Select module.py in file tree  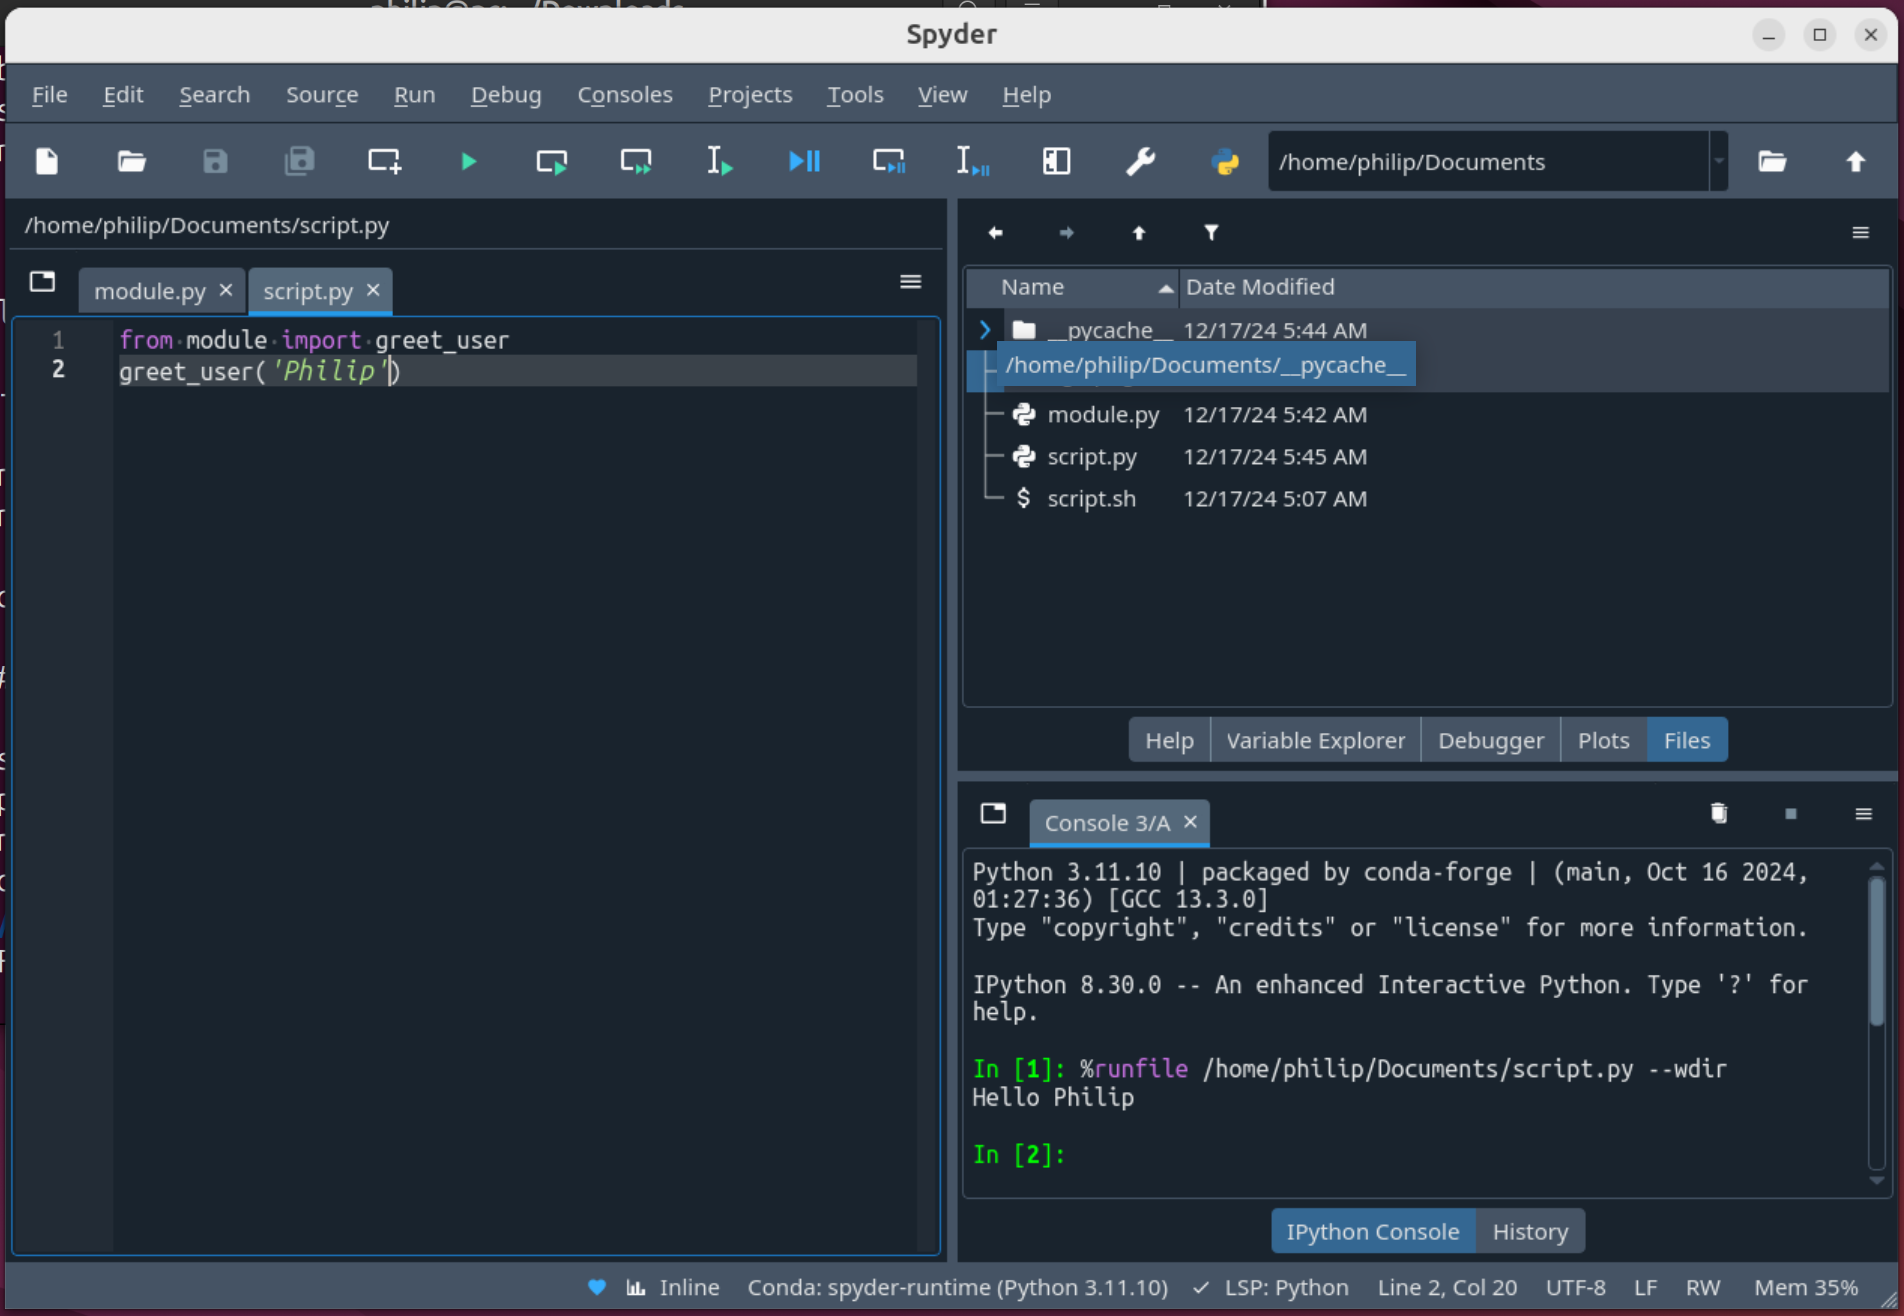(1102, 414)
